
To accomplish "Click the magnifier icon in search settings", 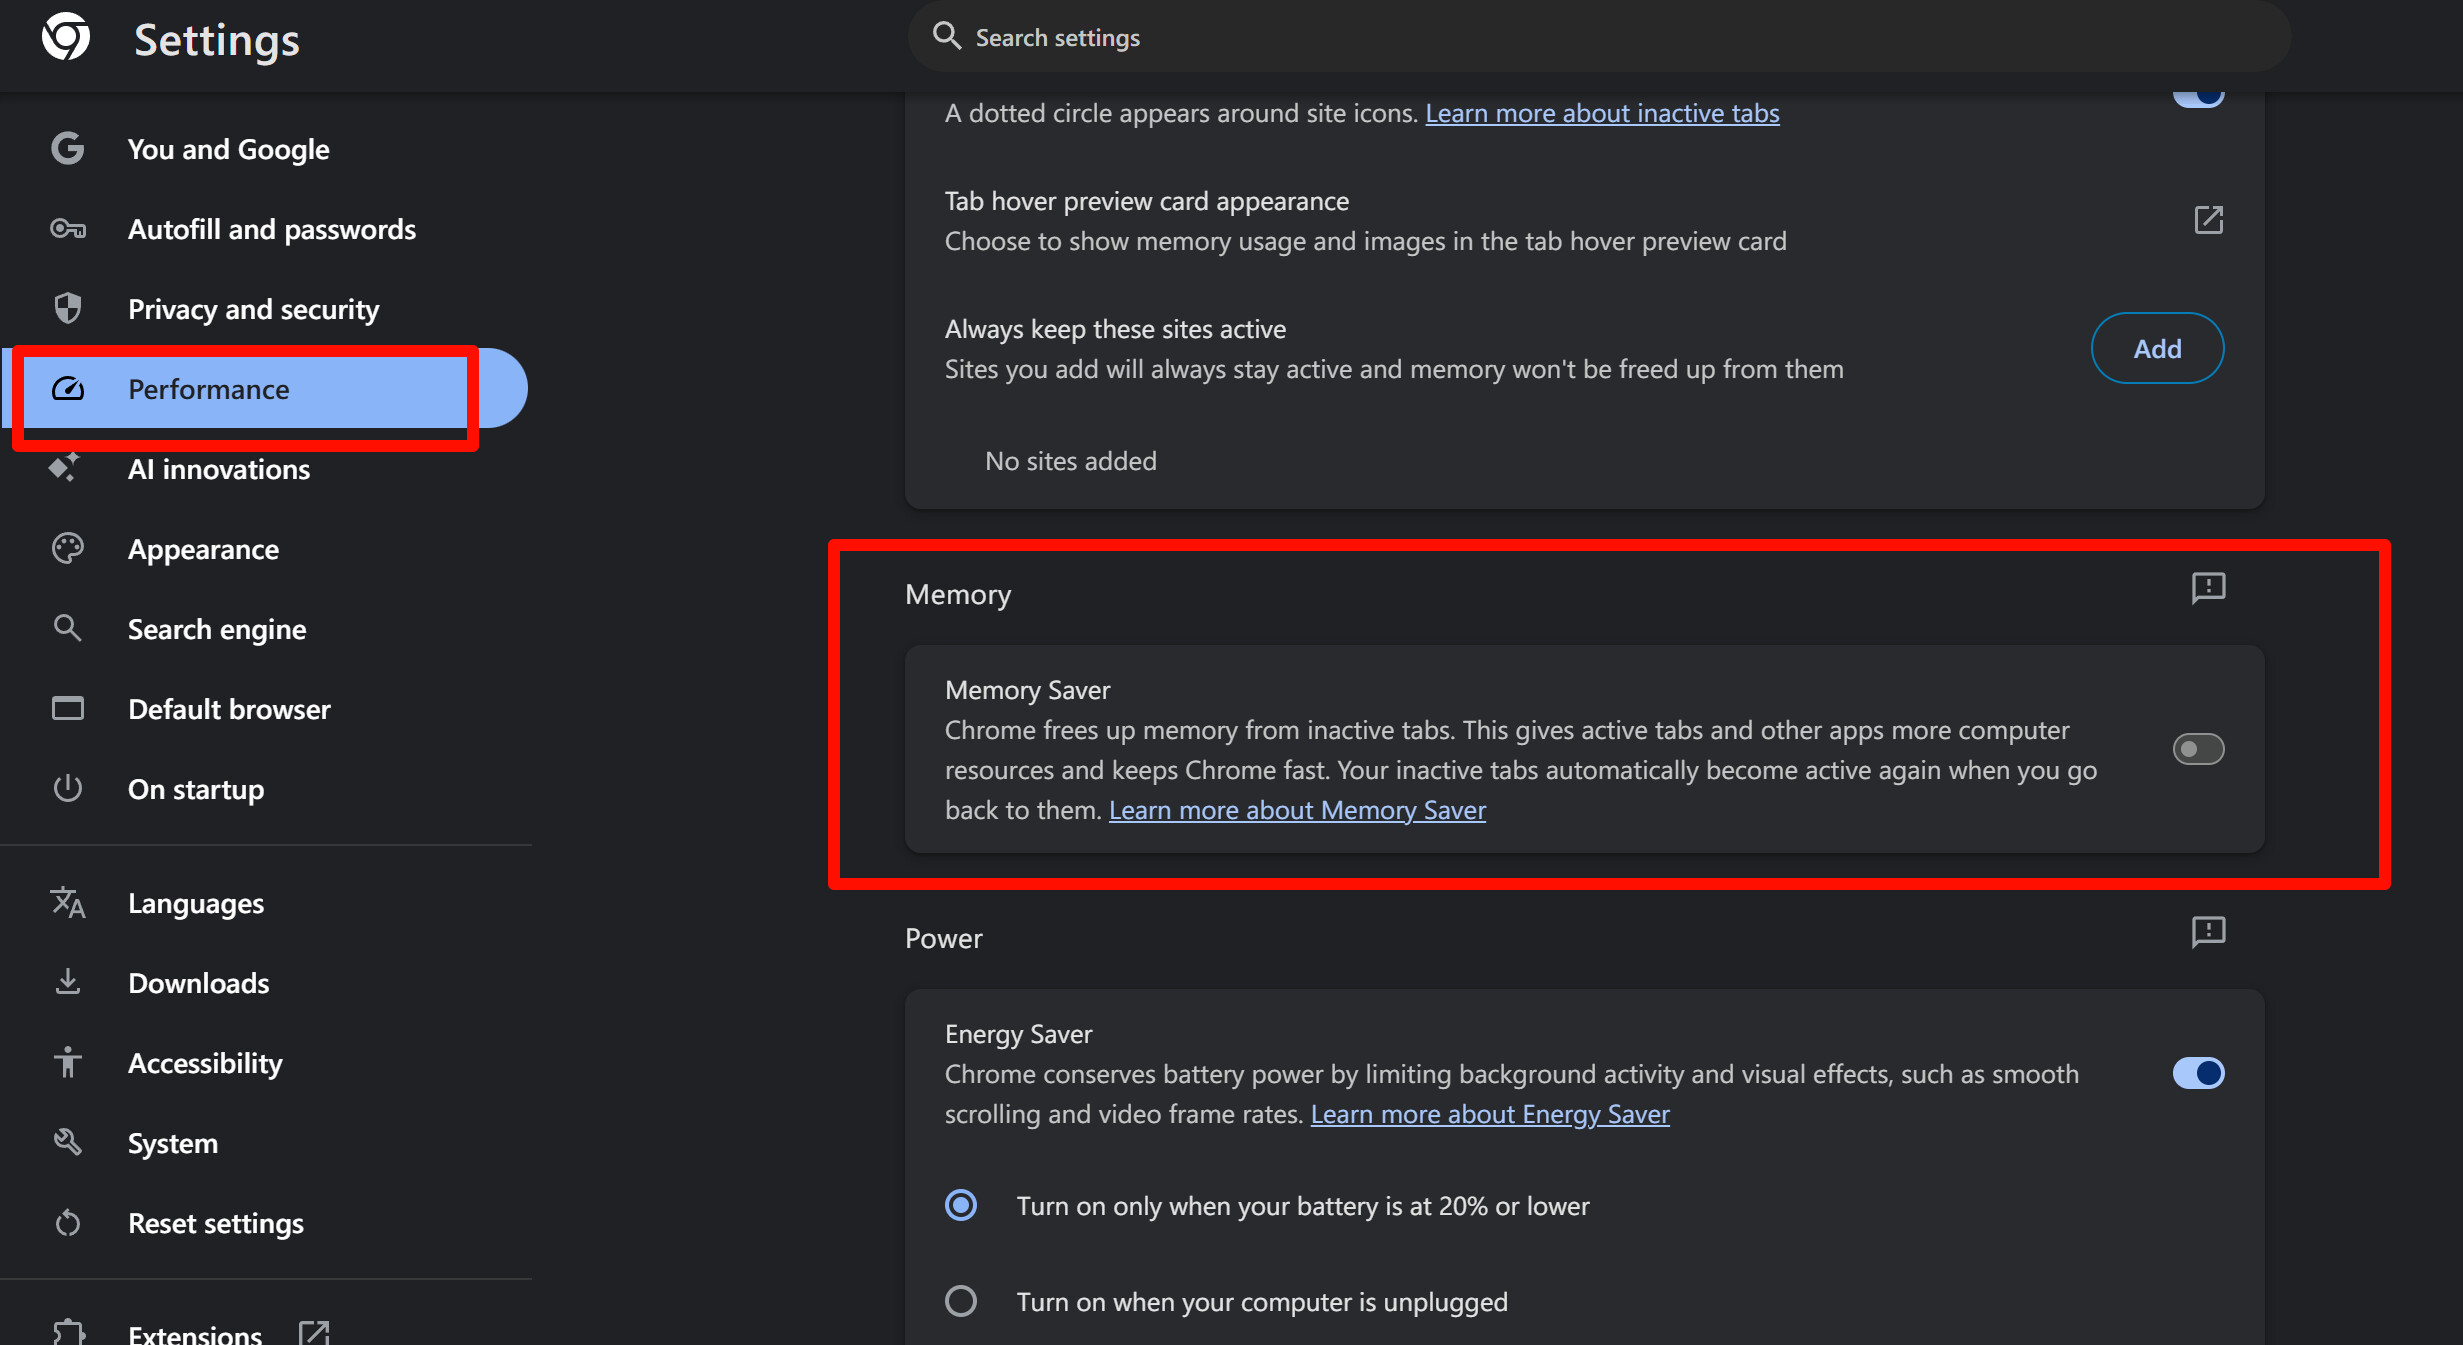I will point(946,36).
